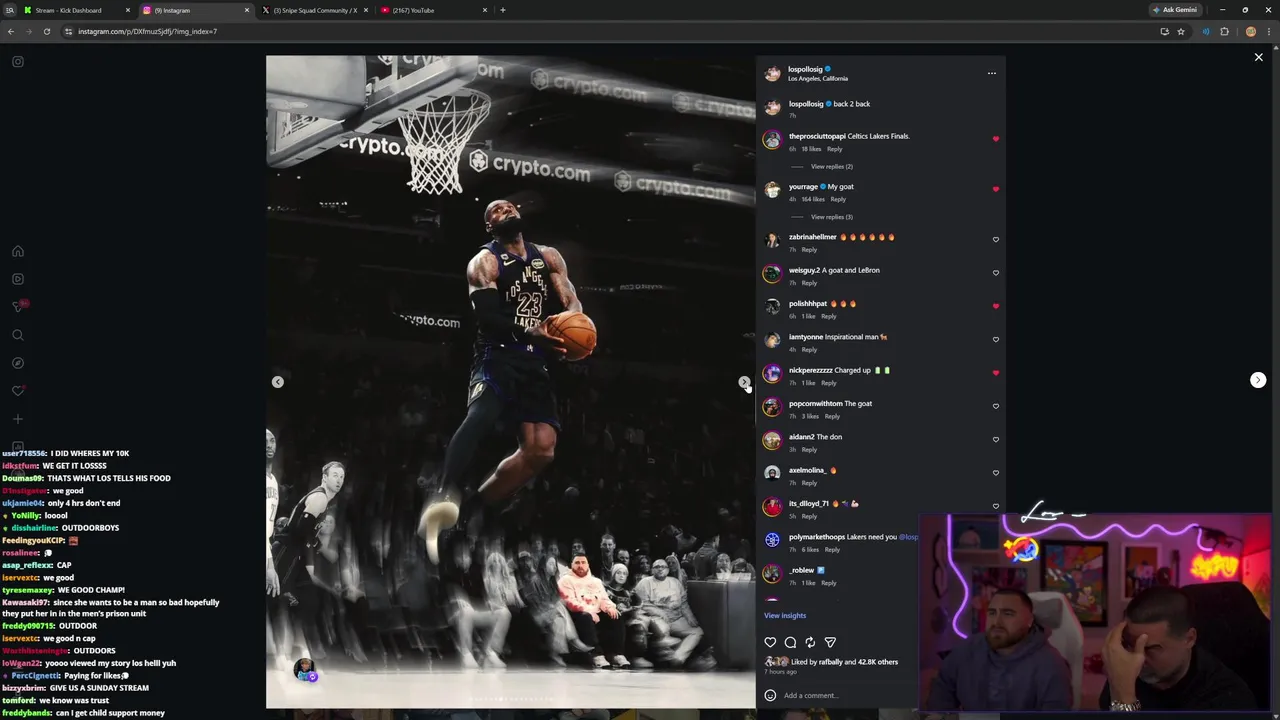Show previous image in carousel
The width and height of the screenshot is (1280, 720).
pos(278,382)
